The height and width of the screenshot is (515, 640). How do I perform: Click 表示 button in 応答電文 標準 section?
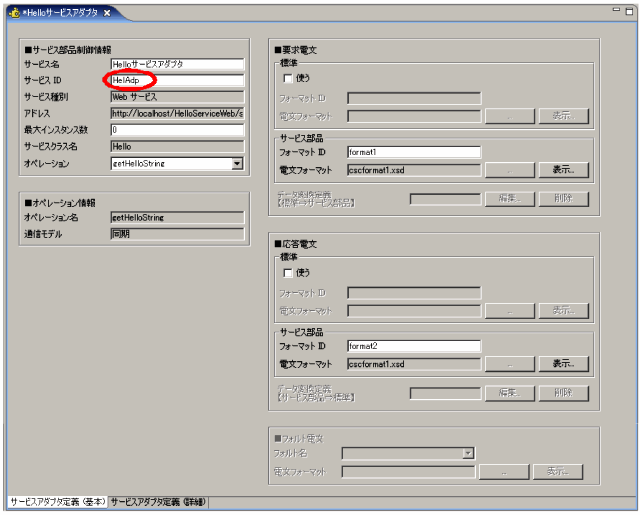point(563,311)
